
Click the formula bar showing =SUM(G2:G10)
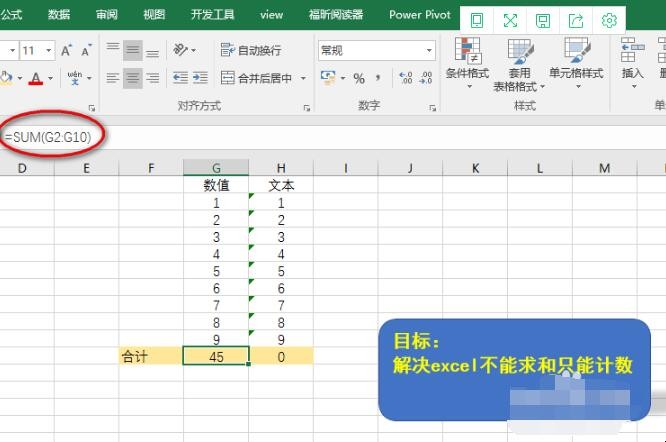click(x=333, y=137)
